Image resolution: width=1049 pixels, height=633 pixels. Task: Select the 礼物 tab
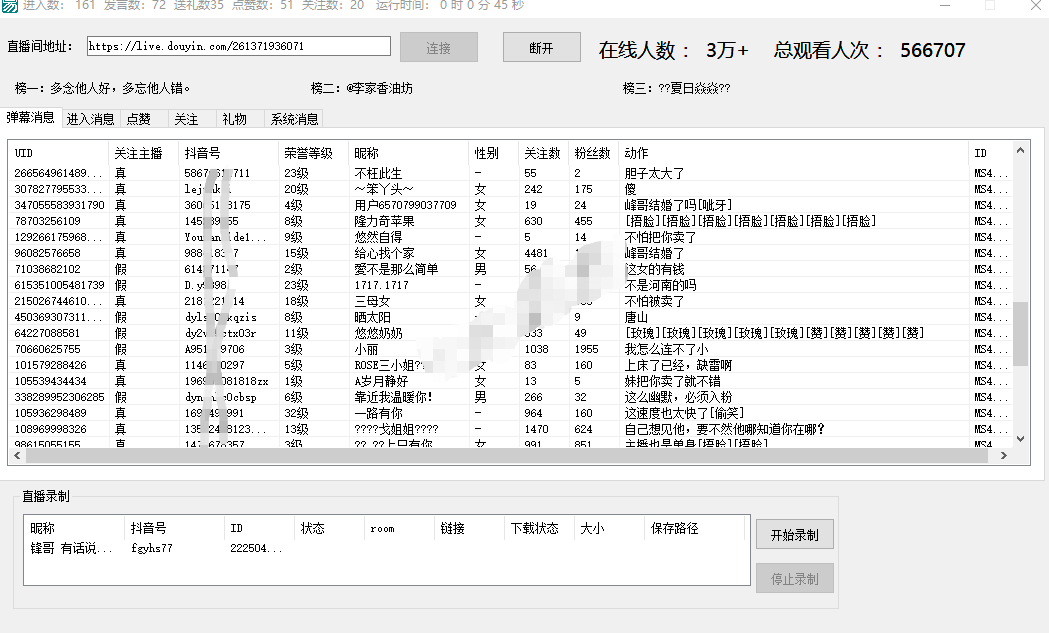click(234, 119)
